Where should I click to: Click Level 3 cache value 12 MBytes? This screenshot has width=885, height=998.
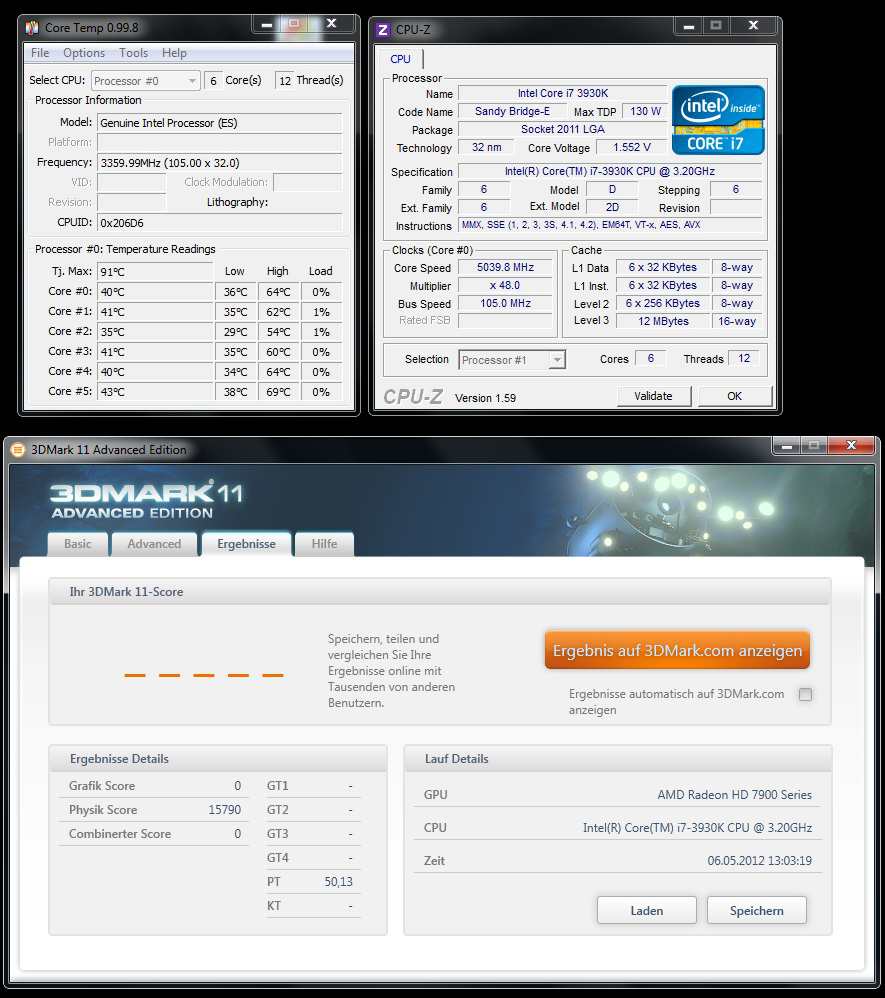point(663,321)
